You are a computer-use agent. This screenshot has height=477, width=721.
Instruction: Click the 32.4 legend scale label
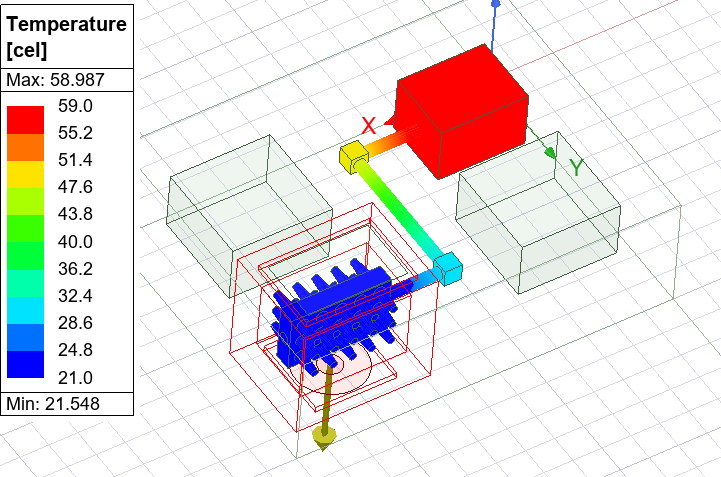tap(75, 296)
